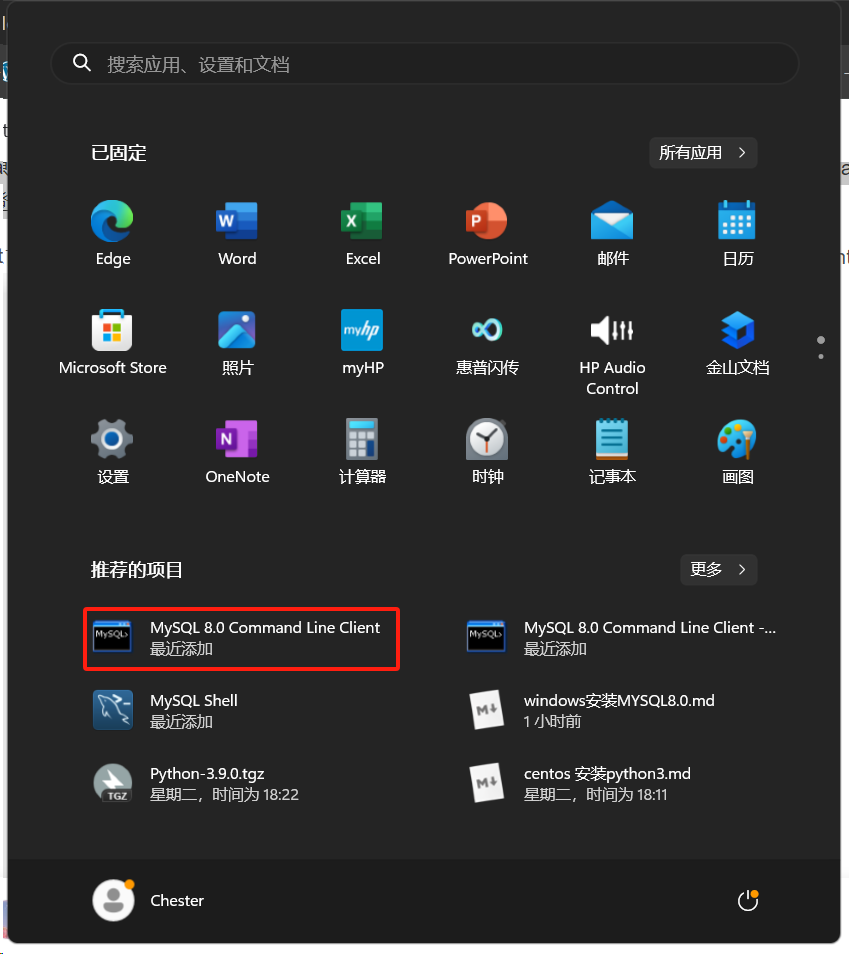Open the 时钟 clock app

(x=487, y=451)
